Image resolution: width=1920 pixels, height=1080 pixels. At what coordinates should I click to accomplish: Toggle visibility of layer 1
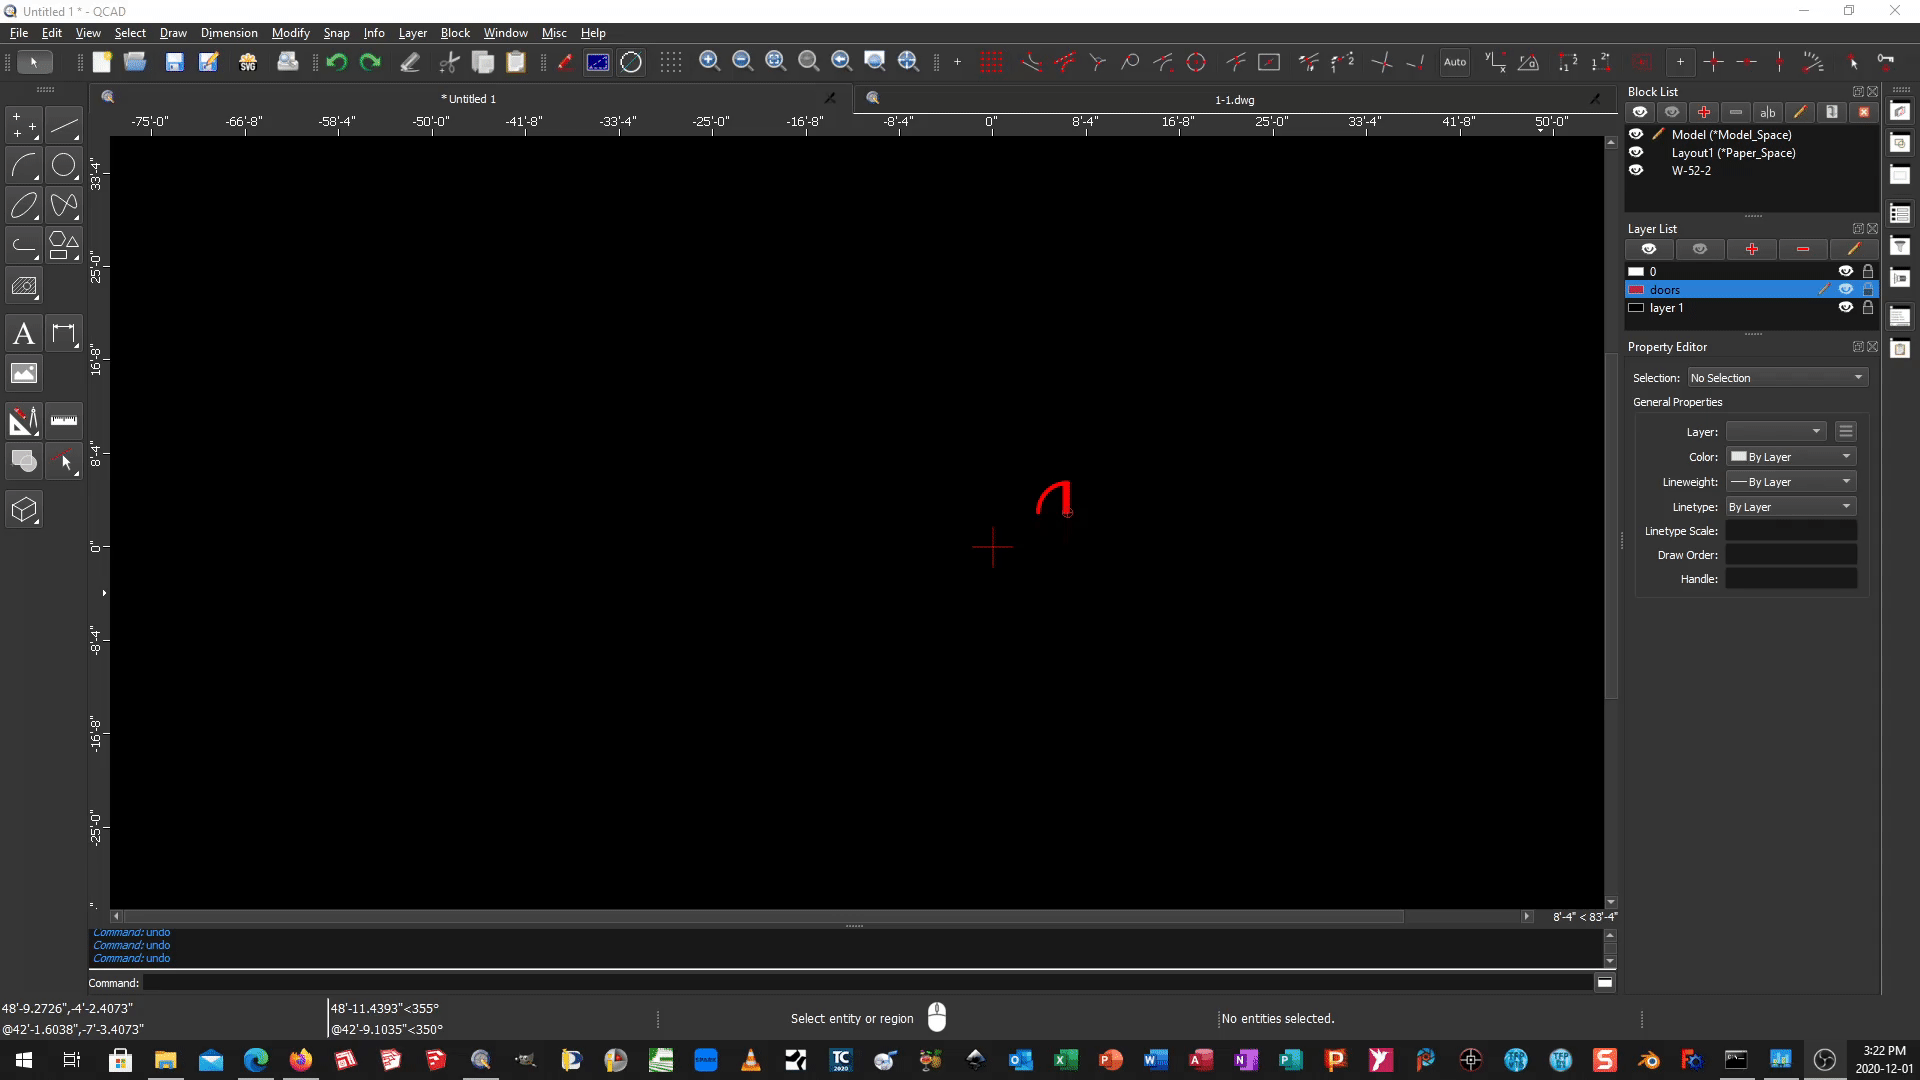pyautogui.click(x=1845, y=307)
